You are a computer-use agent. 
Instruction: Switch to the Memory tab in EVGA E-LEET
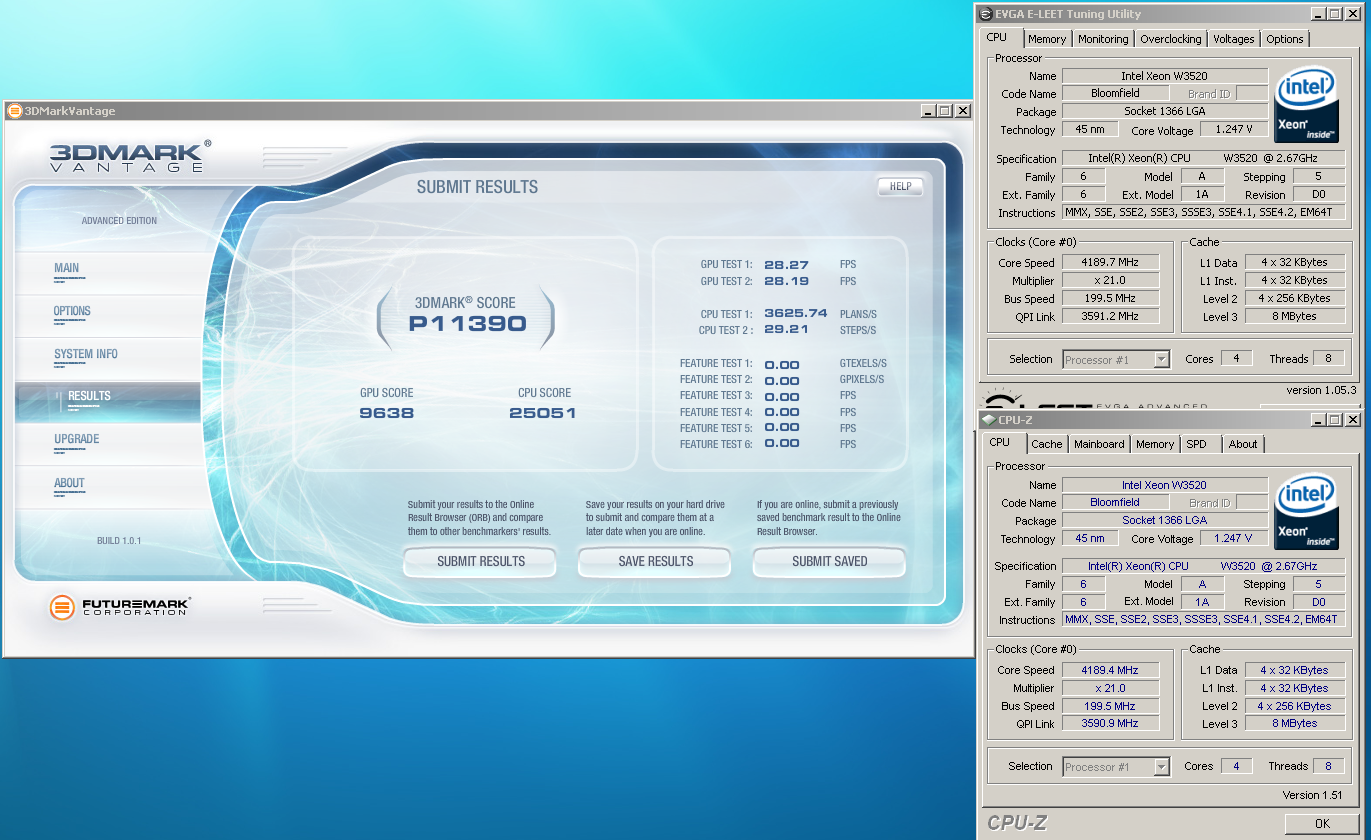1047,39
